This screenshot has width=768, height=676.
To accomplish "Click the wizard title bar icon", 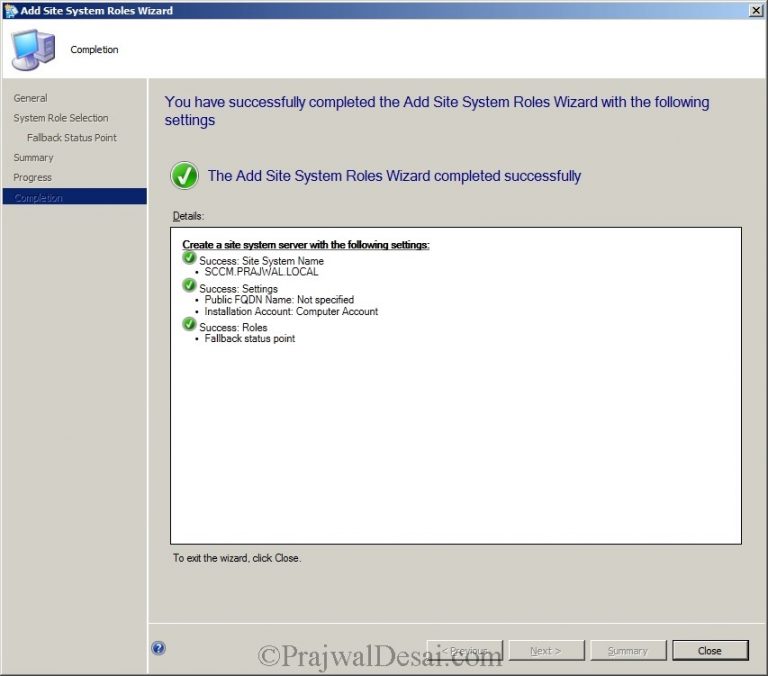I will coord(10,10).
